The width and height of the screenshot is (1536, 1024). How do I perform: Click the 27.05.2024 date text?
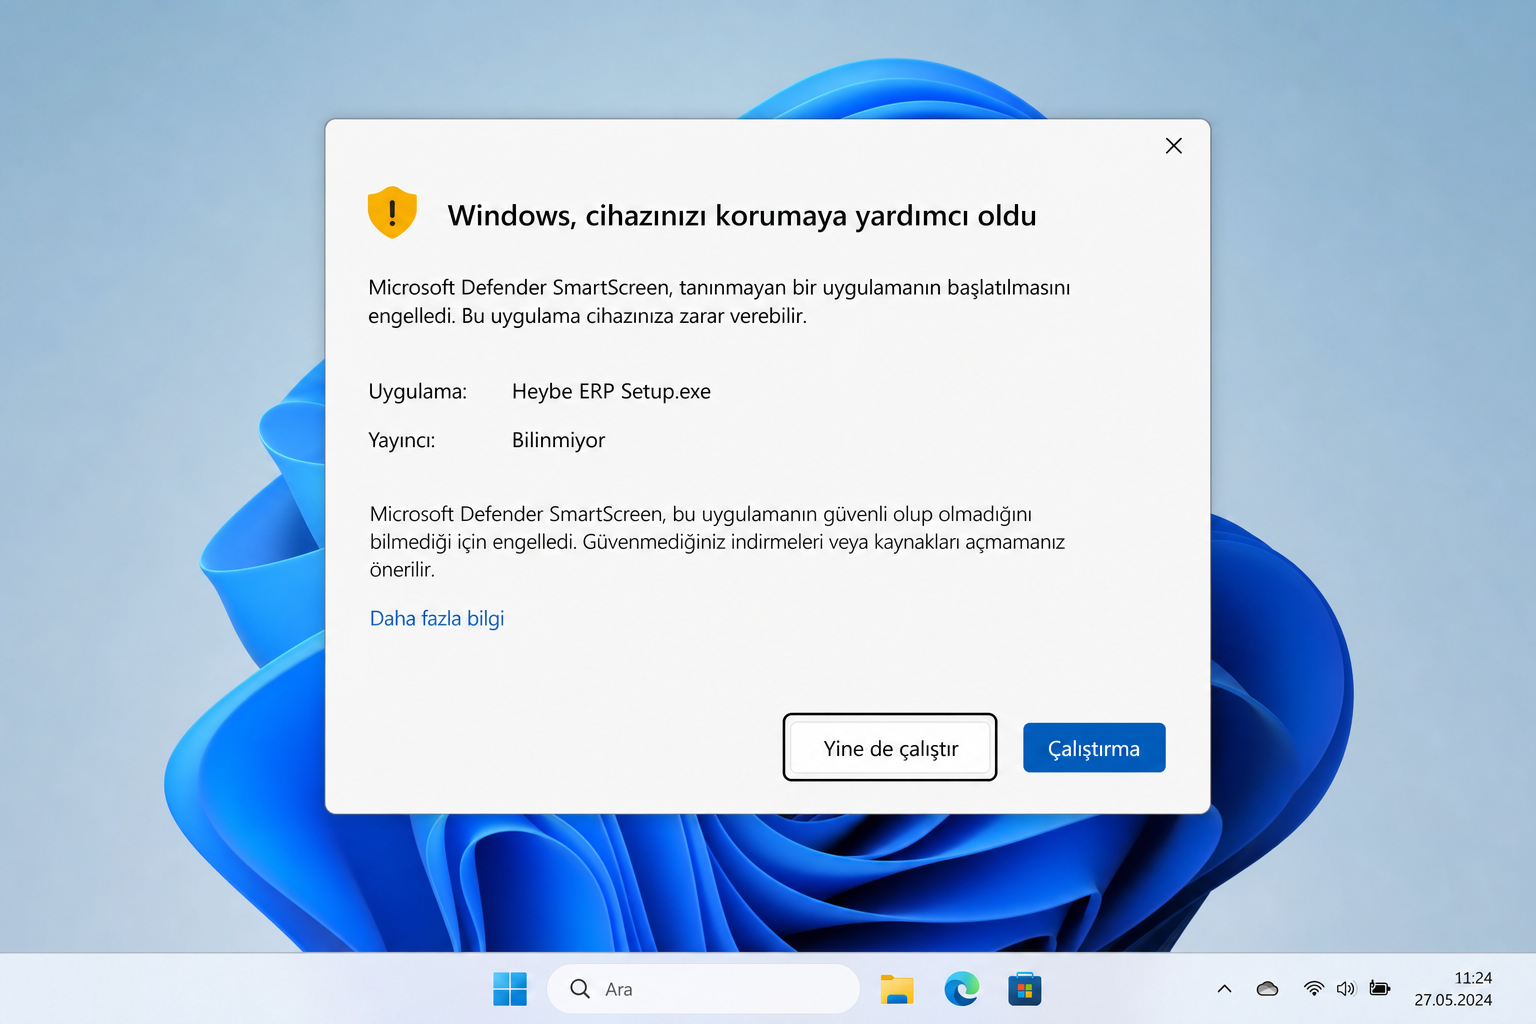(1453, 1000)
